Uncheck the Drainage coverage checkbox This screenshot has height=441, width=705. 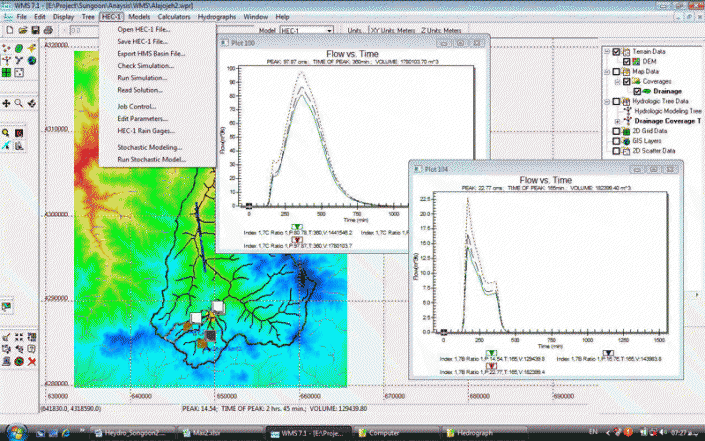coord(637,91)
